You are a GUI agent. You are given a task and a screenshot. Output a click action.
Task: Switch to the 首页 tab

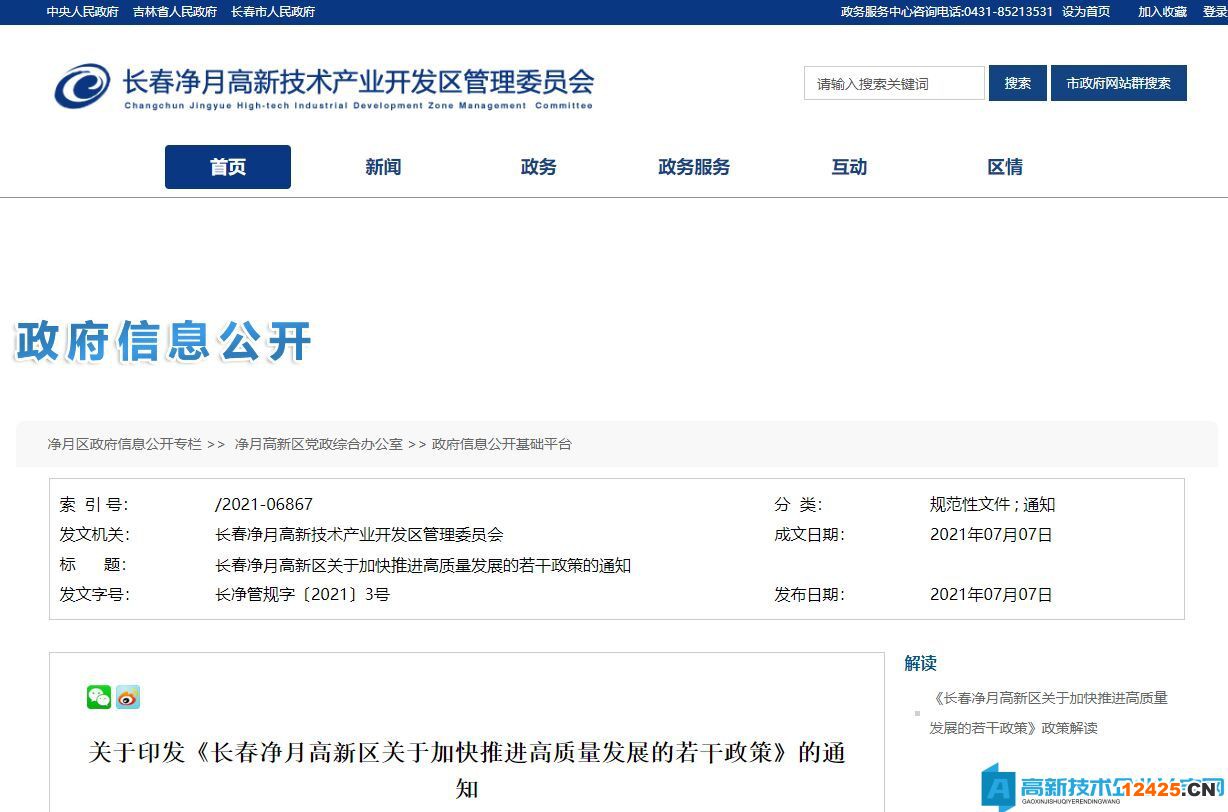click(x=227, y=167)
